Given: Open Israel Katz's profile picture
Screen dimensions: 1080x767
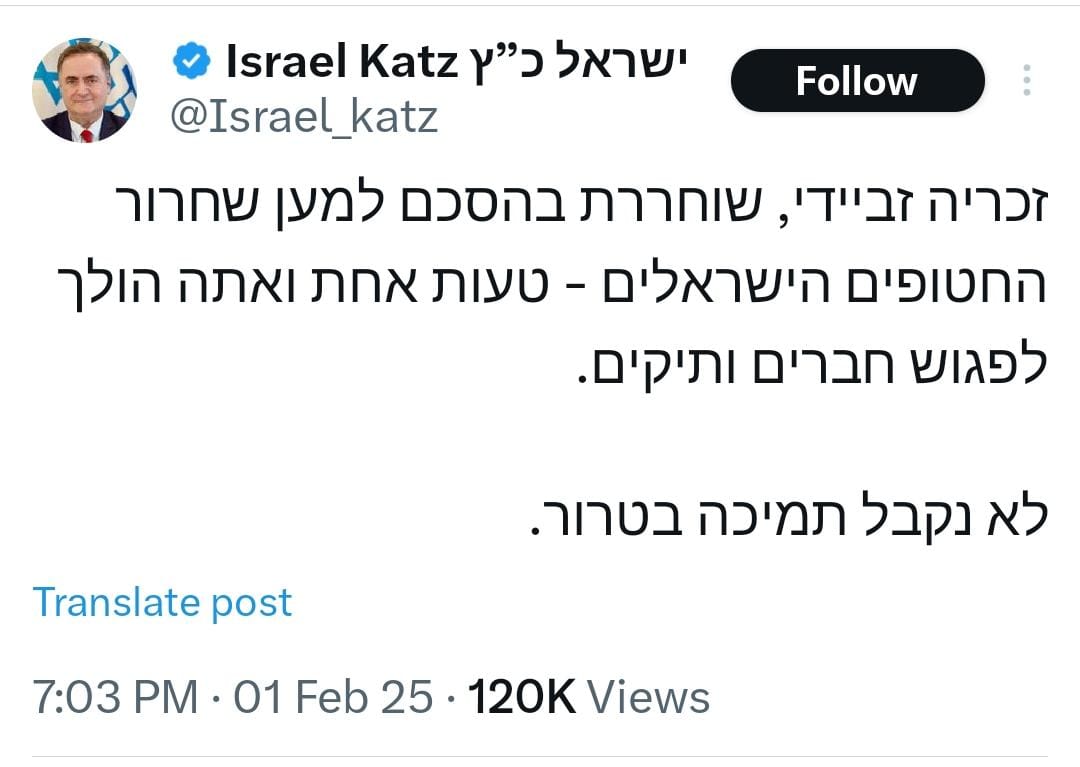Looking at the screenshot, I should [x=84, y=90].
